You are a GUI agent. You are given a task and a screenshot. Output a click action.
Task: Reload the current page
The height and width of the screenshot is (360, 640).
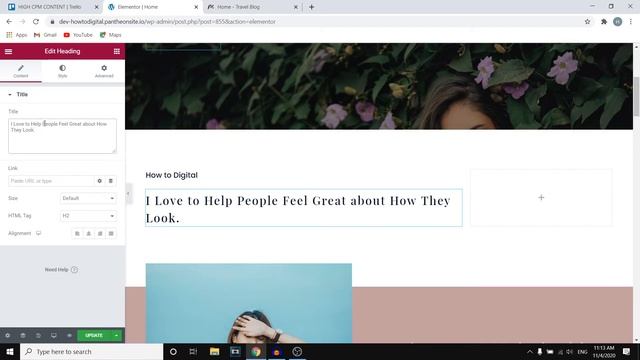click(x=36, y=22)
